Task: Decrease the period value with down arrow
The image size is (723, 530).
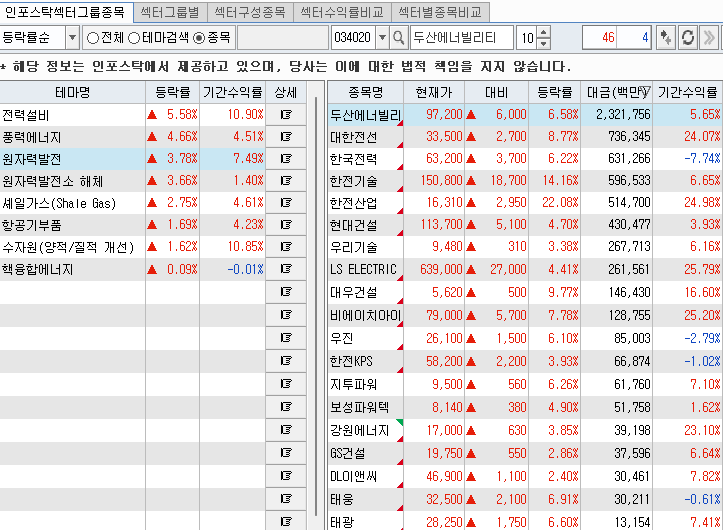Action: 544,43
